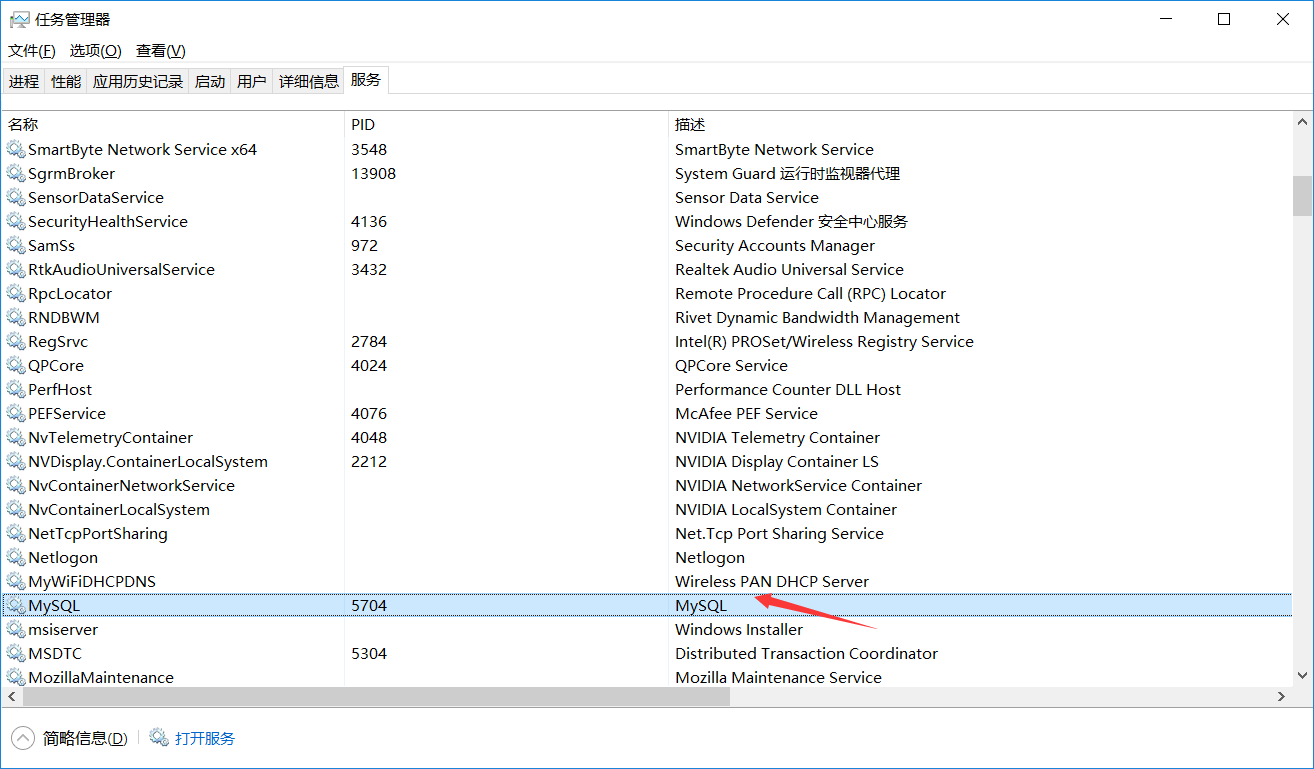Switch to the 应用历史记录 tab
Viewport: 1314px width, 769px height.
(138, 82)
